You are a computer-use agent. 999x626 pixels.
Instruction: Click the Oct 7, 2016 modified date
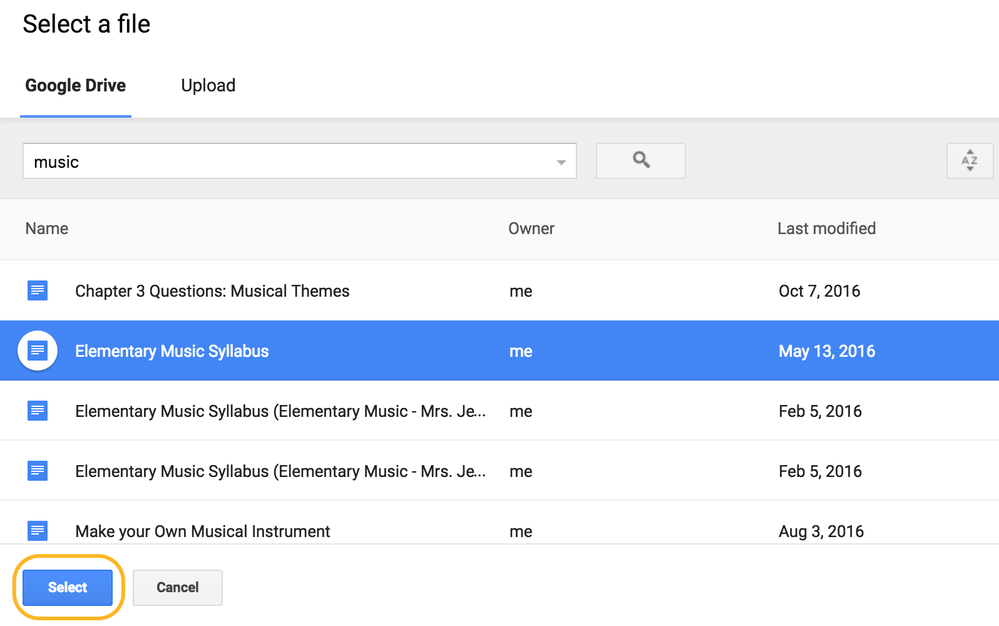819,291
